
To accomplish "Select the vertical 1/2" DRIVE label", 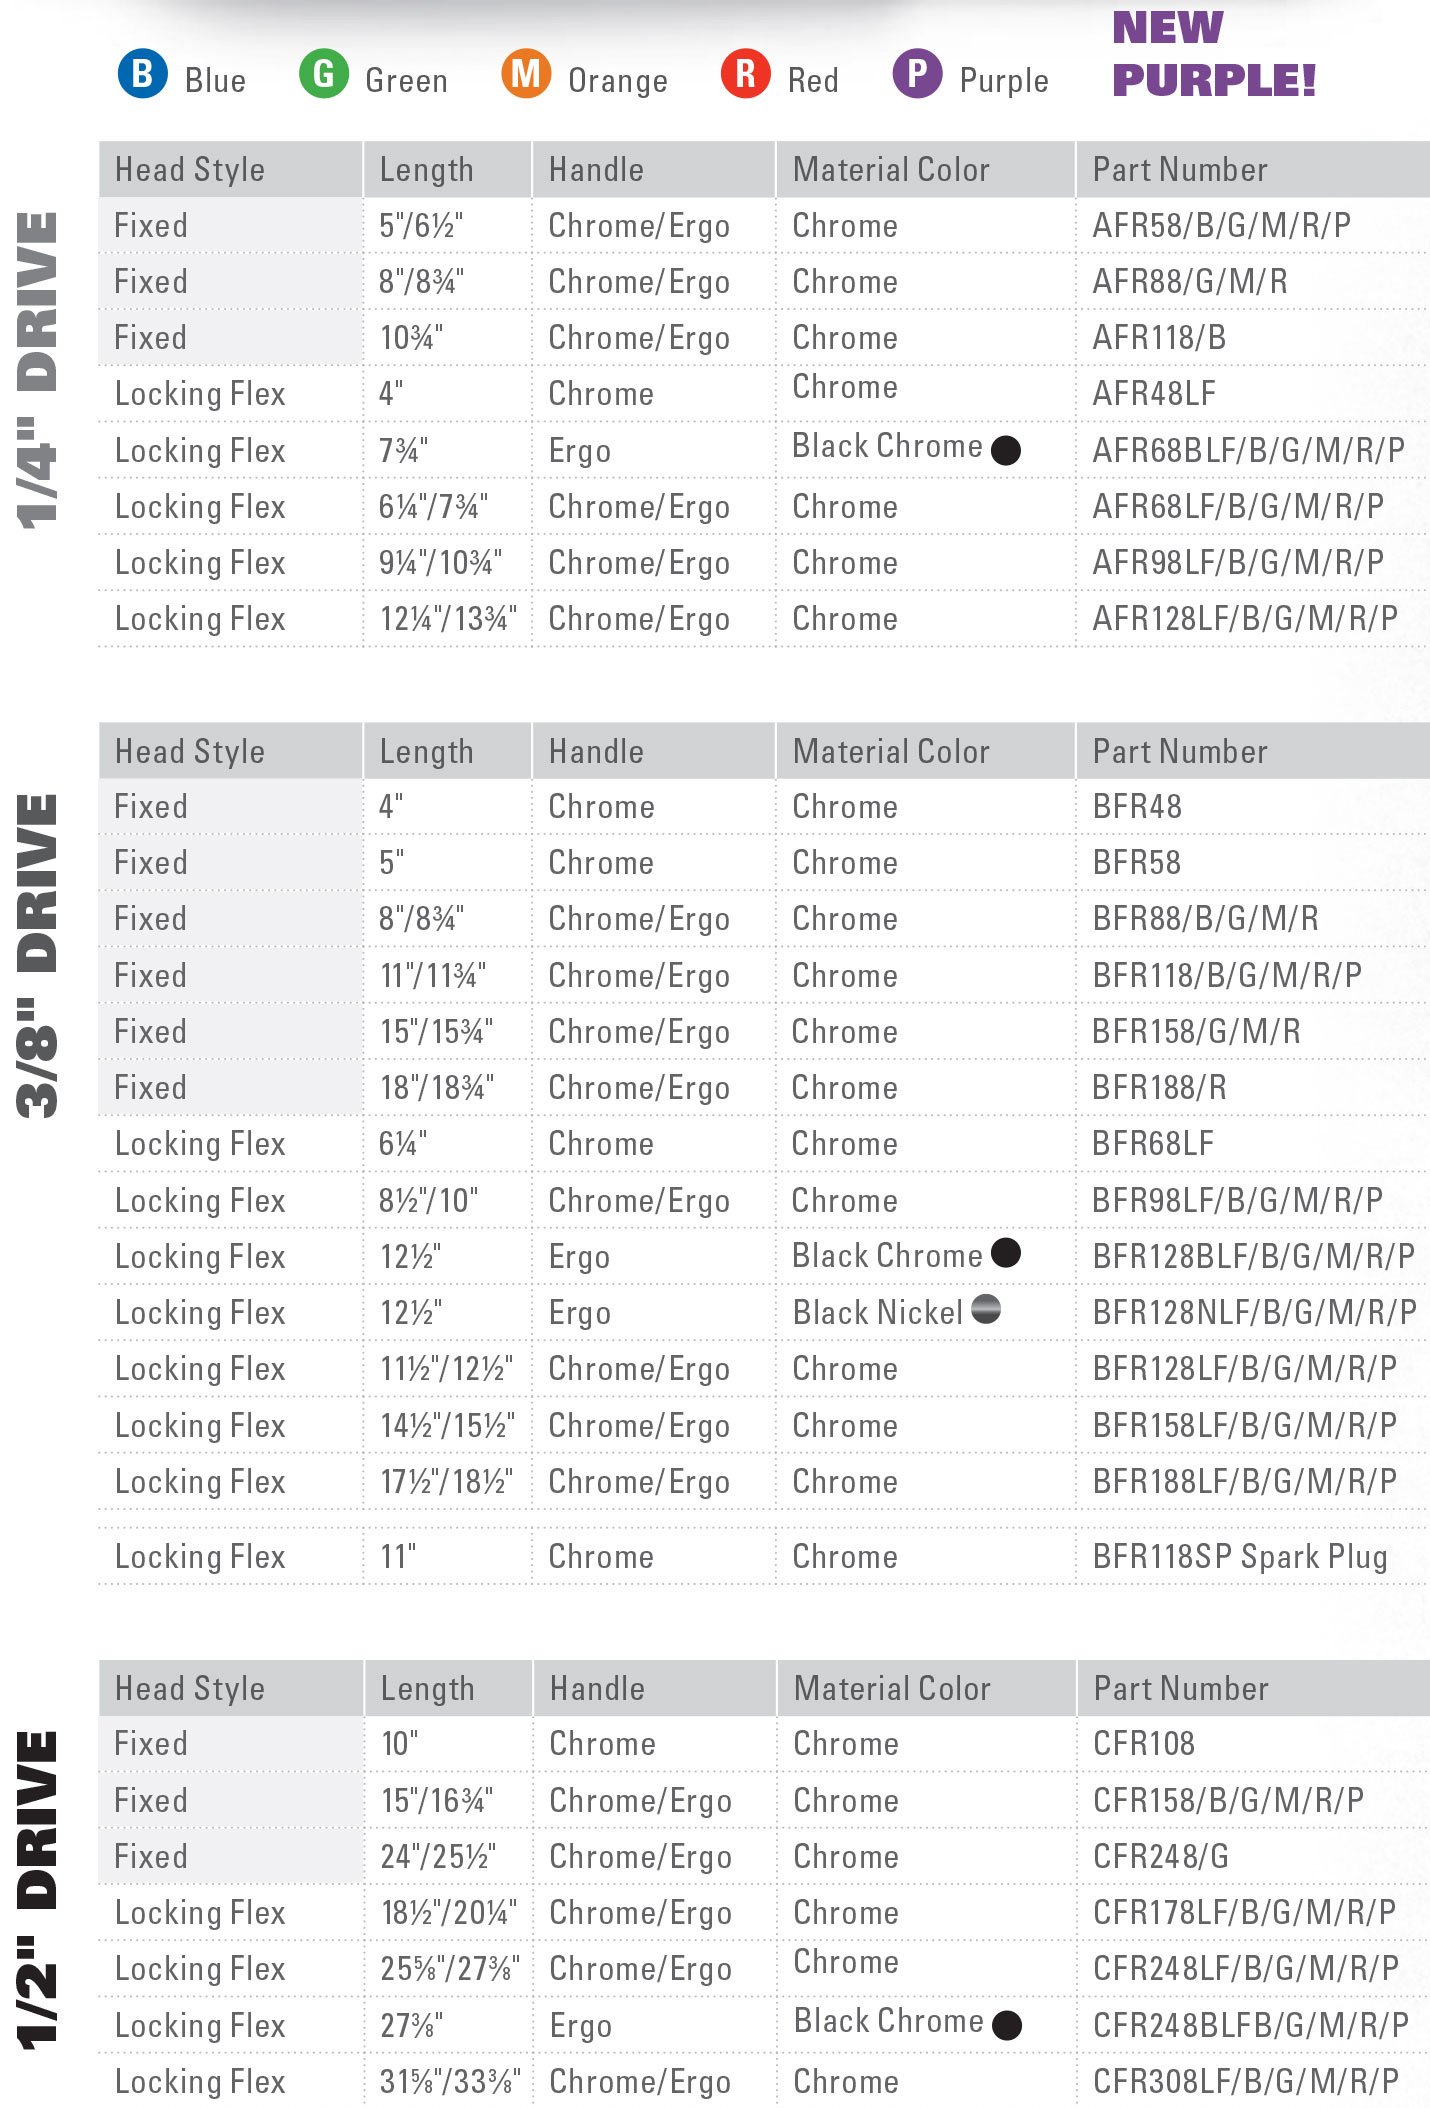I will [x=38, y=1890].
